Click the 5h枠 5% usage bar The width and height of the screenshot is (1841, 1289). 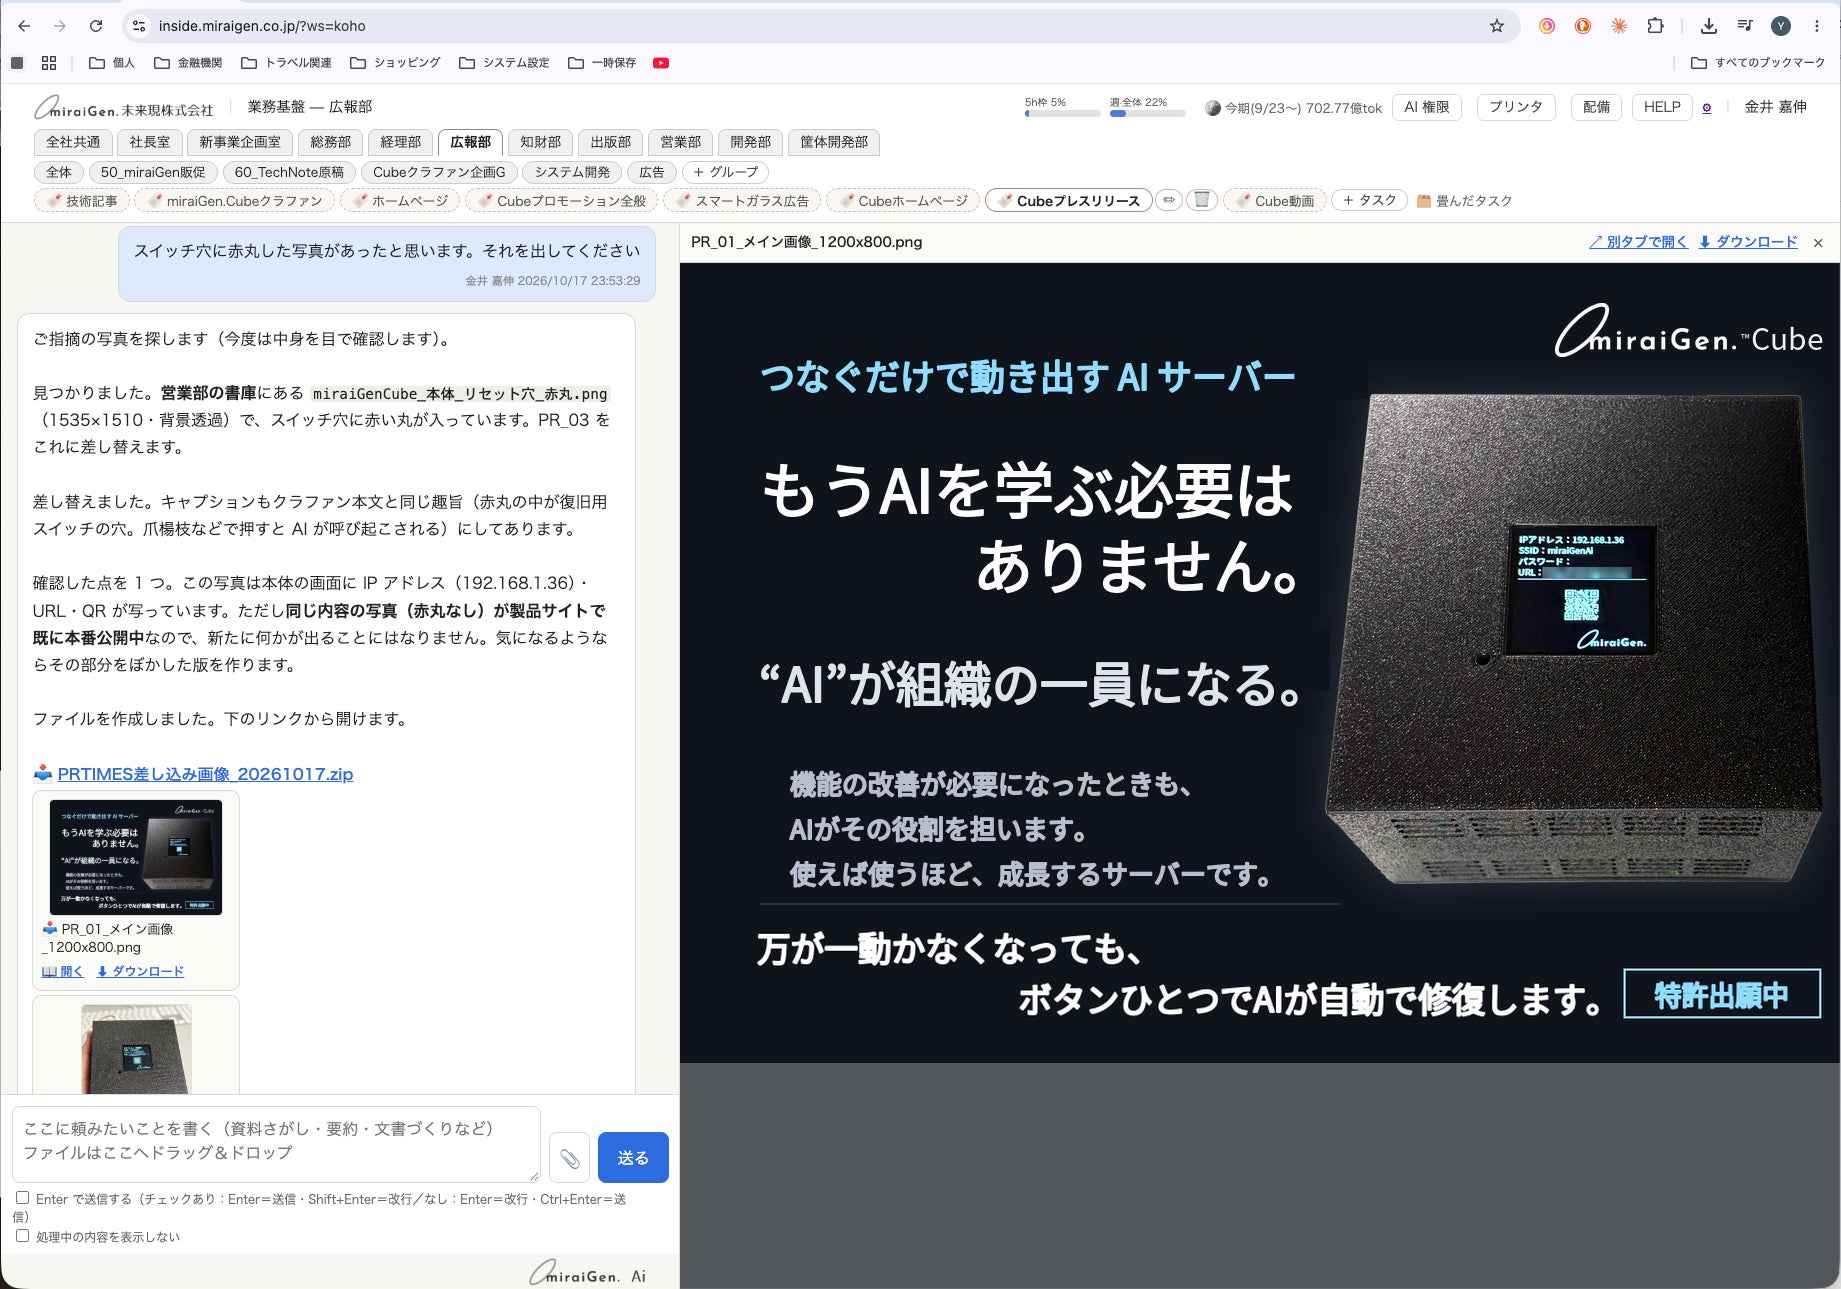pos(1062,107)
